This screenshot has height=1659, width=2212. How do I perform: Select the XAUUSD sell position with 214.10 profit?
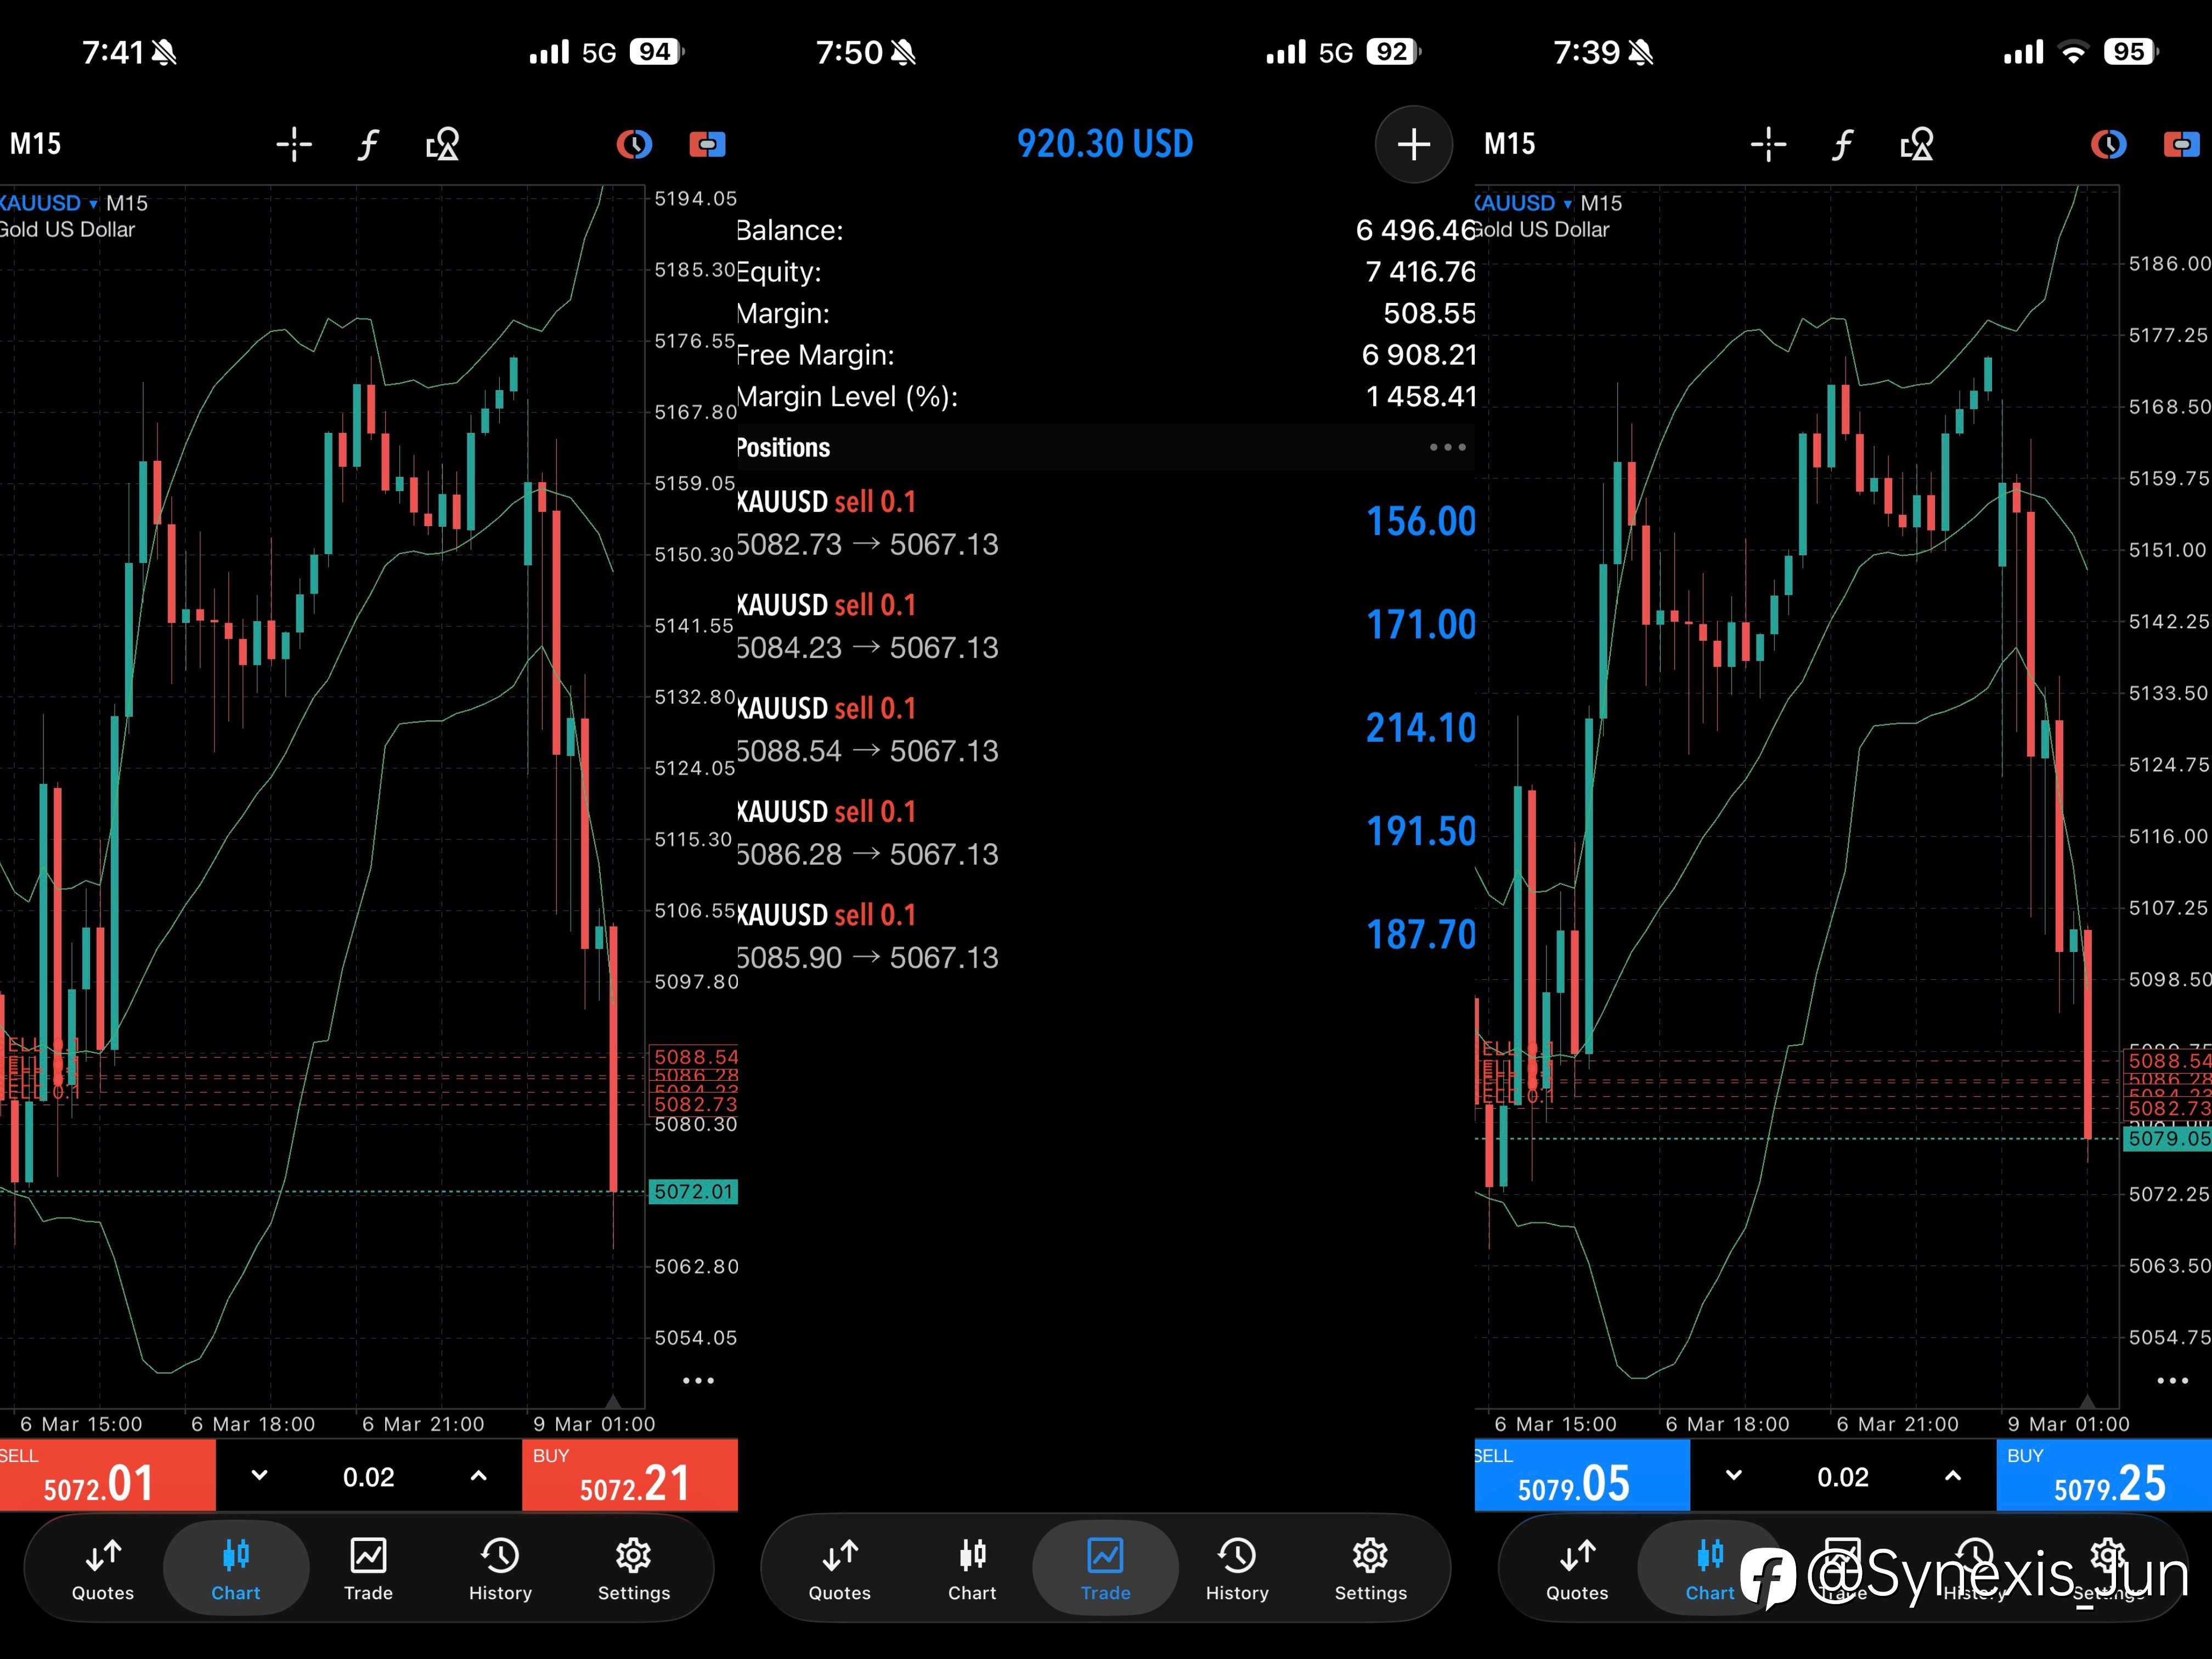point(1105,729)
